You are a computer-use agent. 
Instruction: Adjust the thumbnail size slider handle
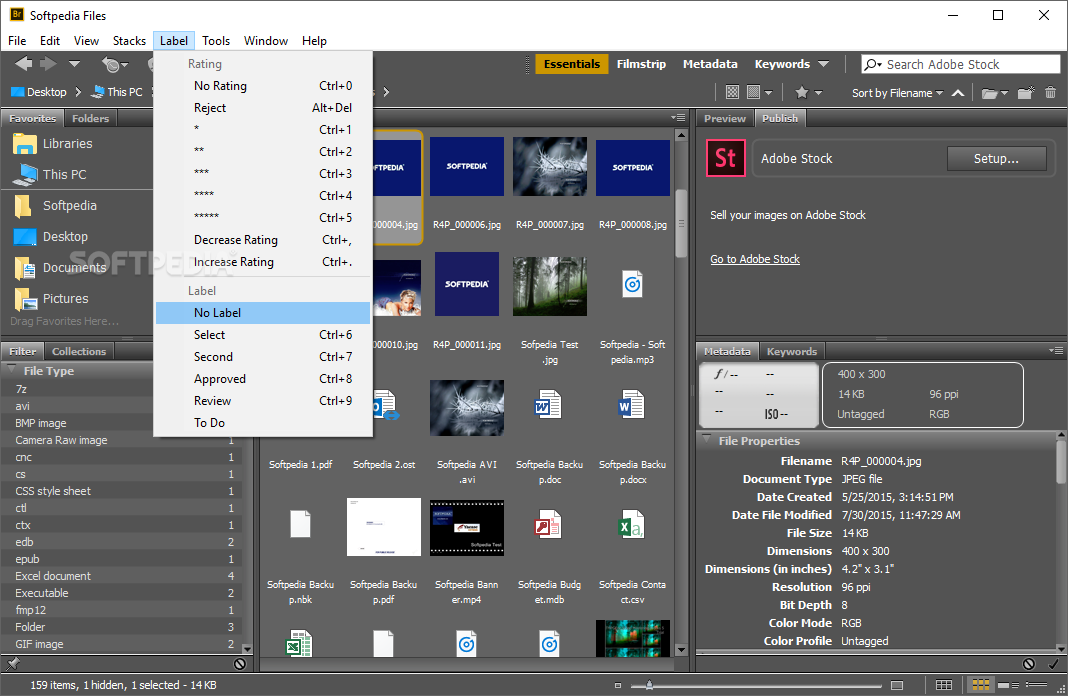click(x=649, y=685)
